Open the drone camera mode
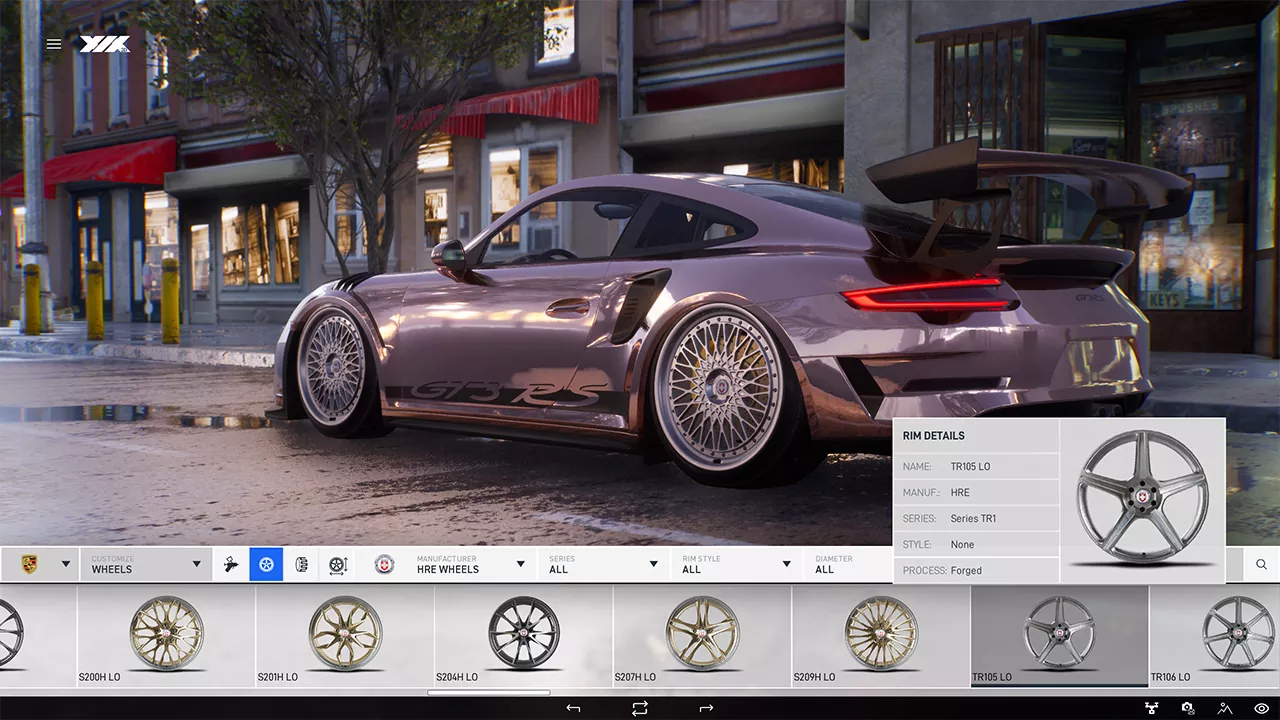Viewport: 1280px width, 720px height. (x=1151, y=708)
